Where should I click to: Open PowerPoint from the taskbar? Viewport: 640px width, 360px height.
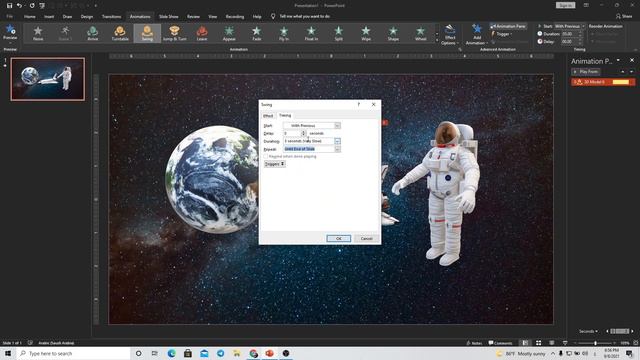[269, 353]
